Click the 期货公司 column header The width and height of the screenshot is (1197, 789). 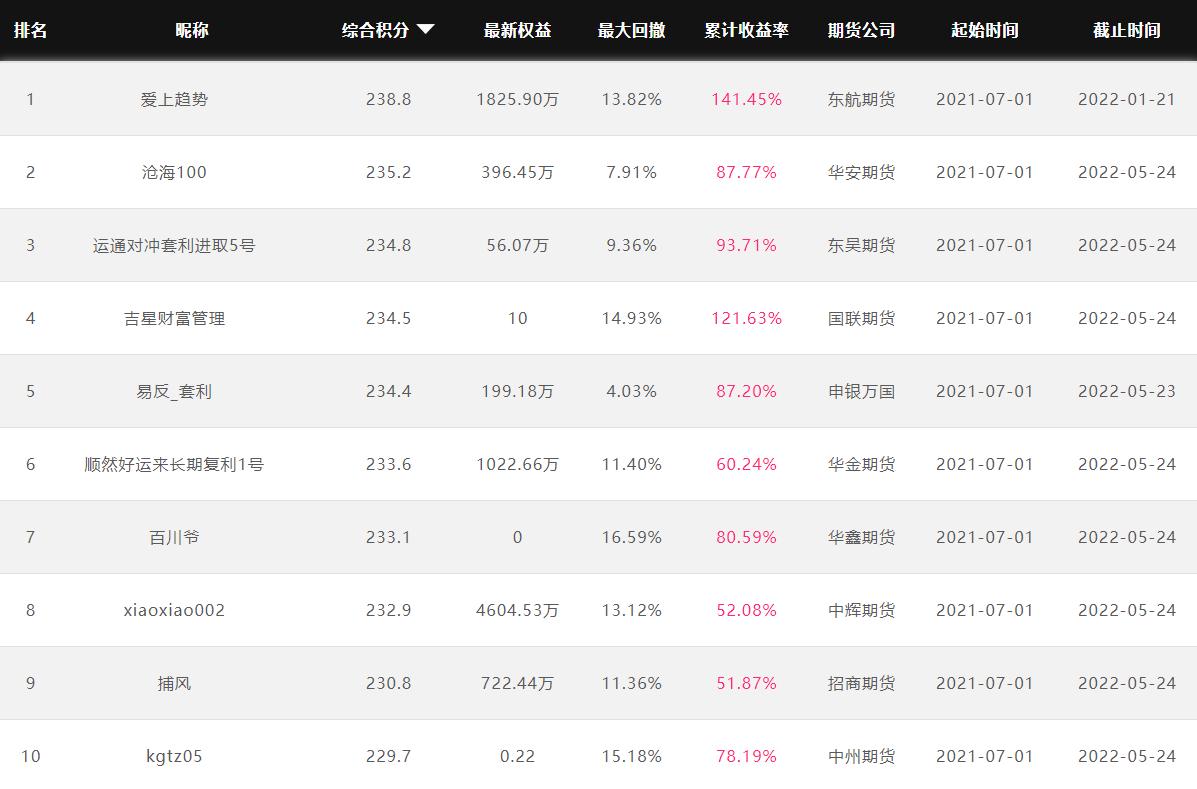861,31
